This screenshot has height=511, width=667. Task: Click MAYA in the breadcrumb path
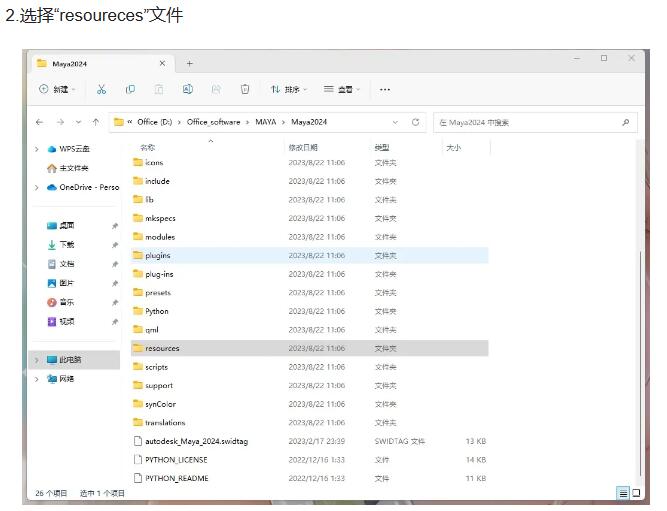click(265, 122)
